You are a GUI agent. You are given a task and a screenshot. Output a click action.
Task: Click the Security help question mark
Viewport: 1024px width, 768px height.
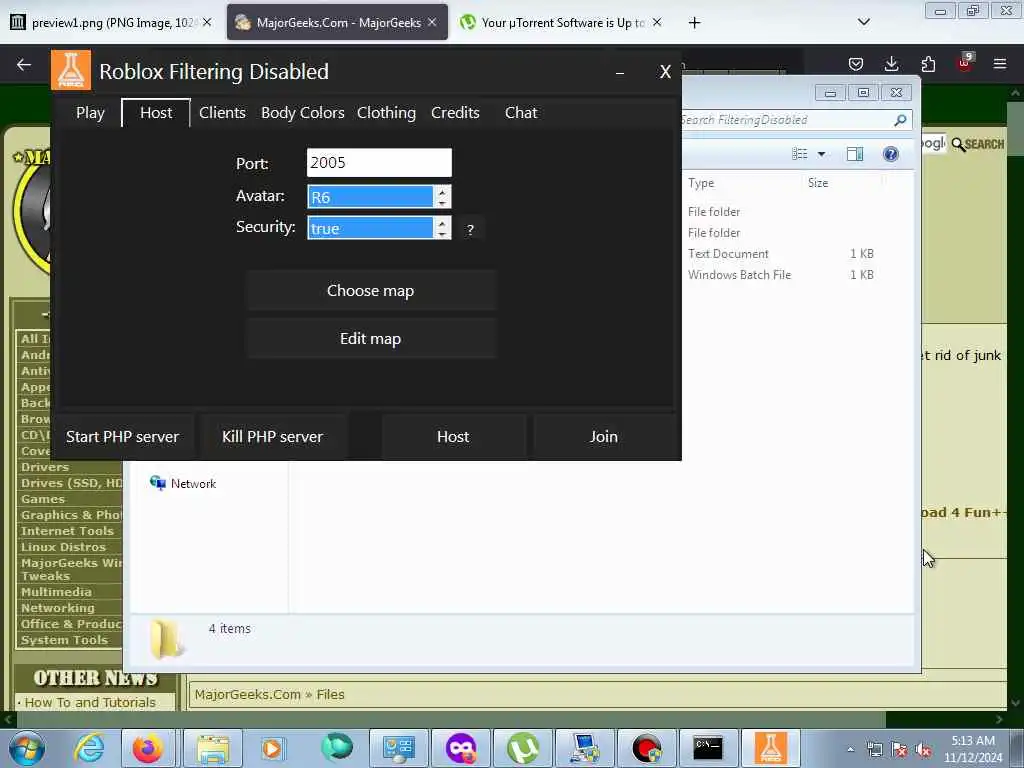coord(470,229)
